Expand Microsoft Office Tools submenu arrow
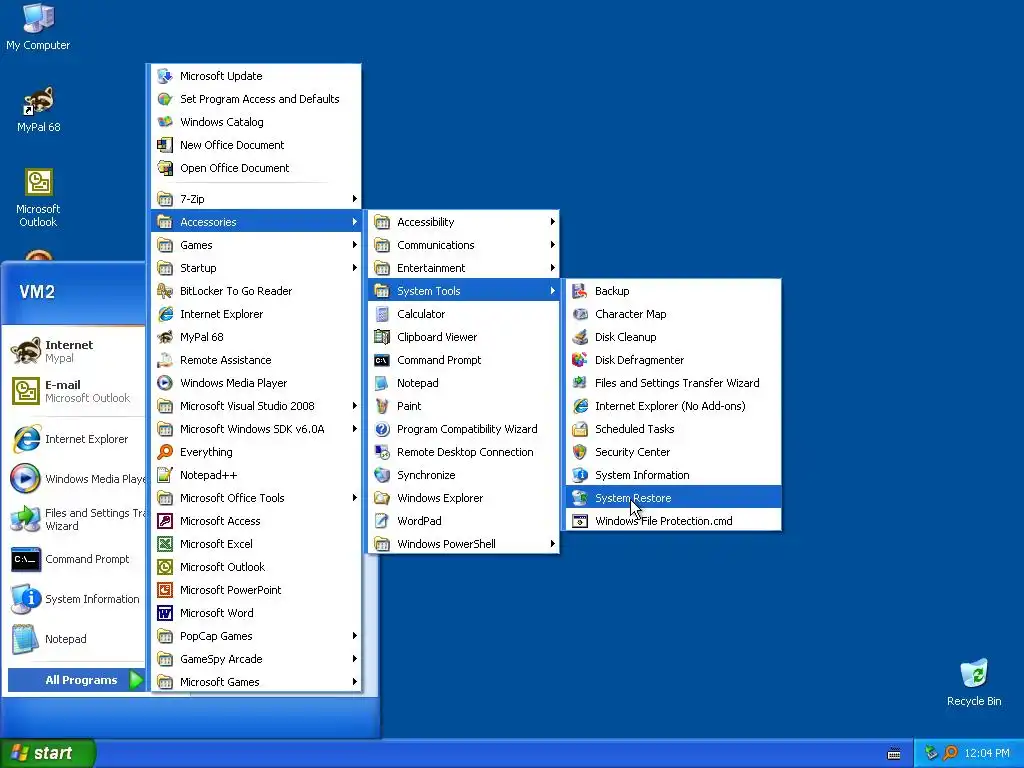The image size is (1024, 768). [x=355, y=498]
